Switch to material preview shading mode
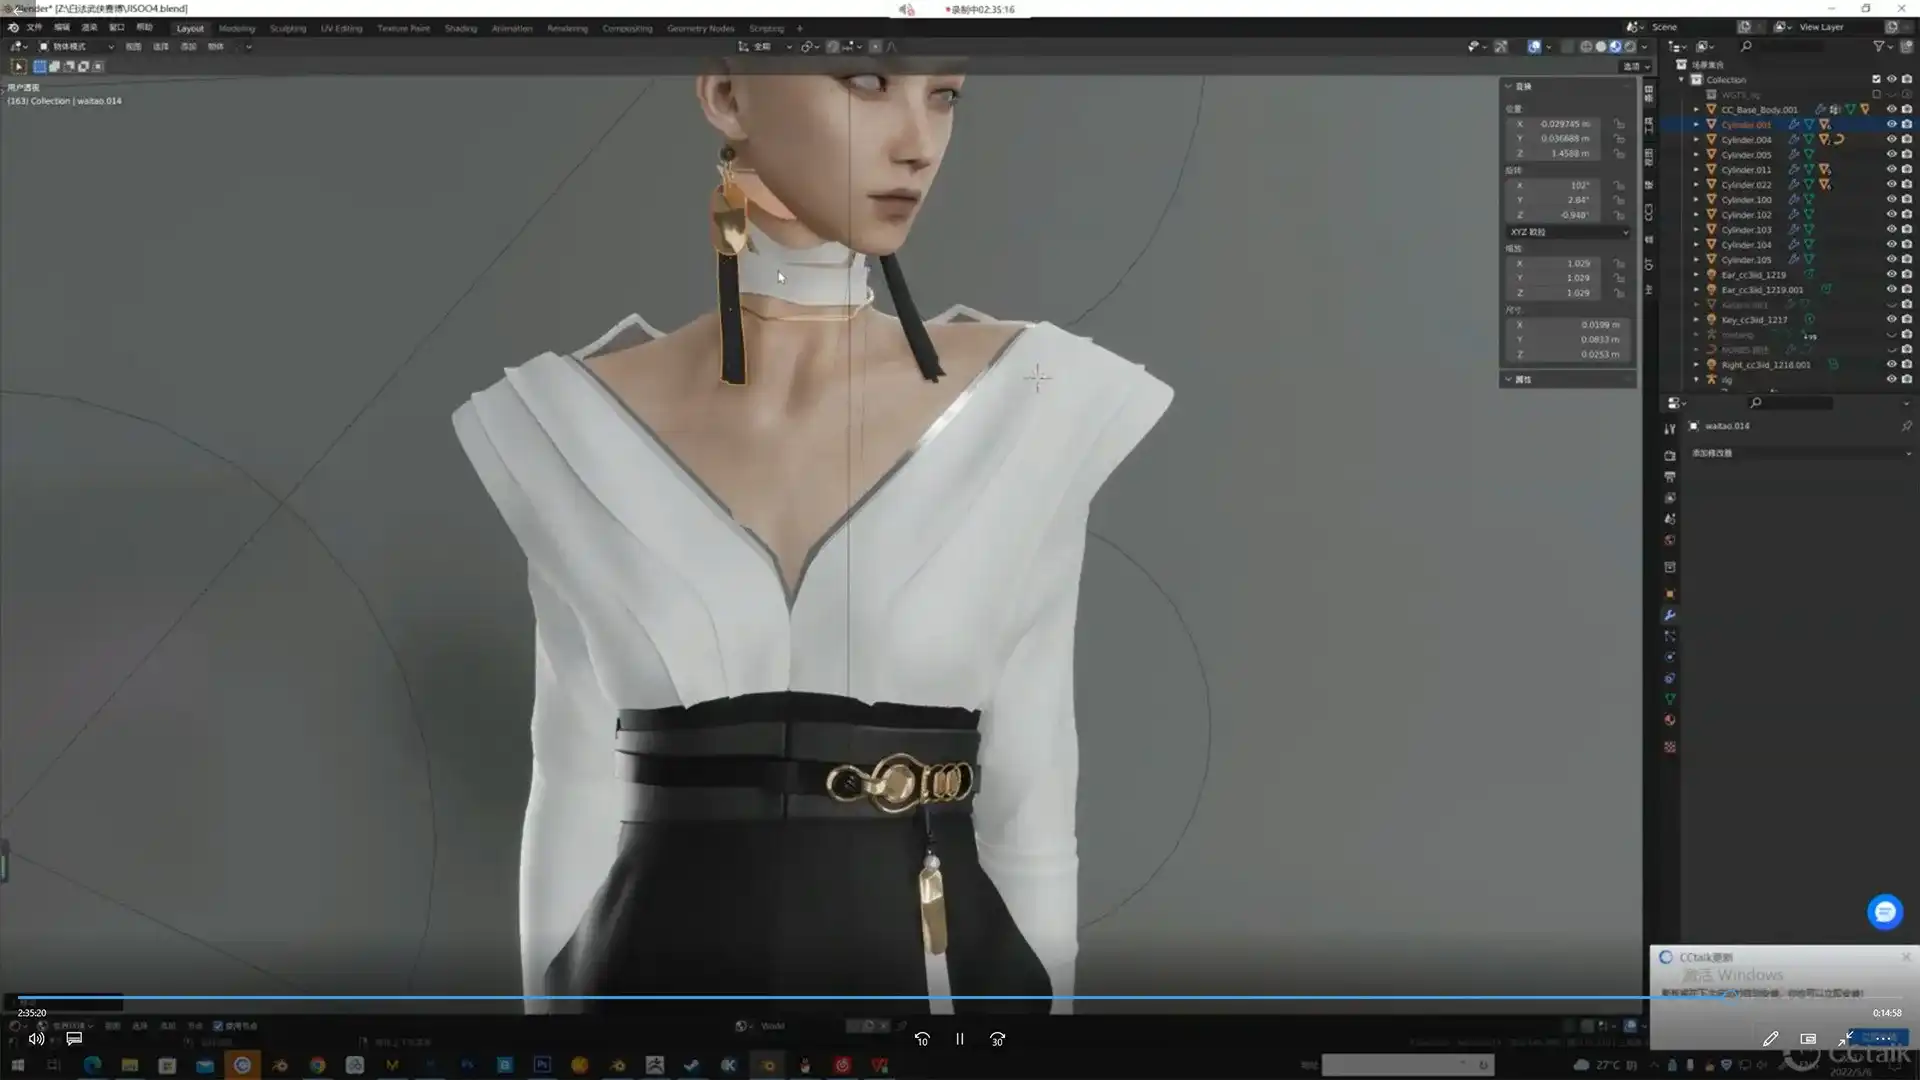The width and height of the screenshot is (1920, 1080). pyautogui.click(x=1615, y=46)
